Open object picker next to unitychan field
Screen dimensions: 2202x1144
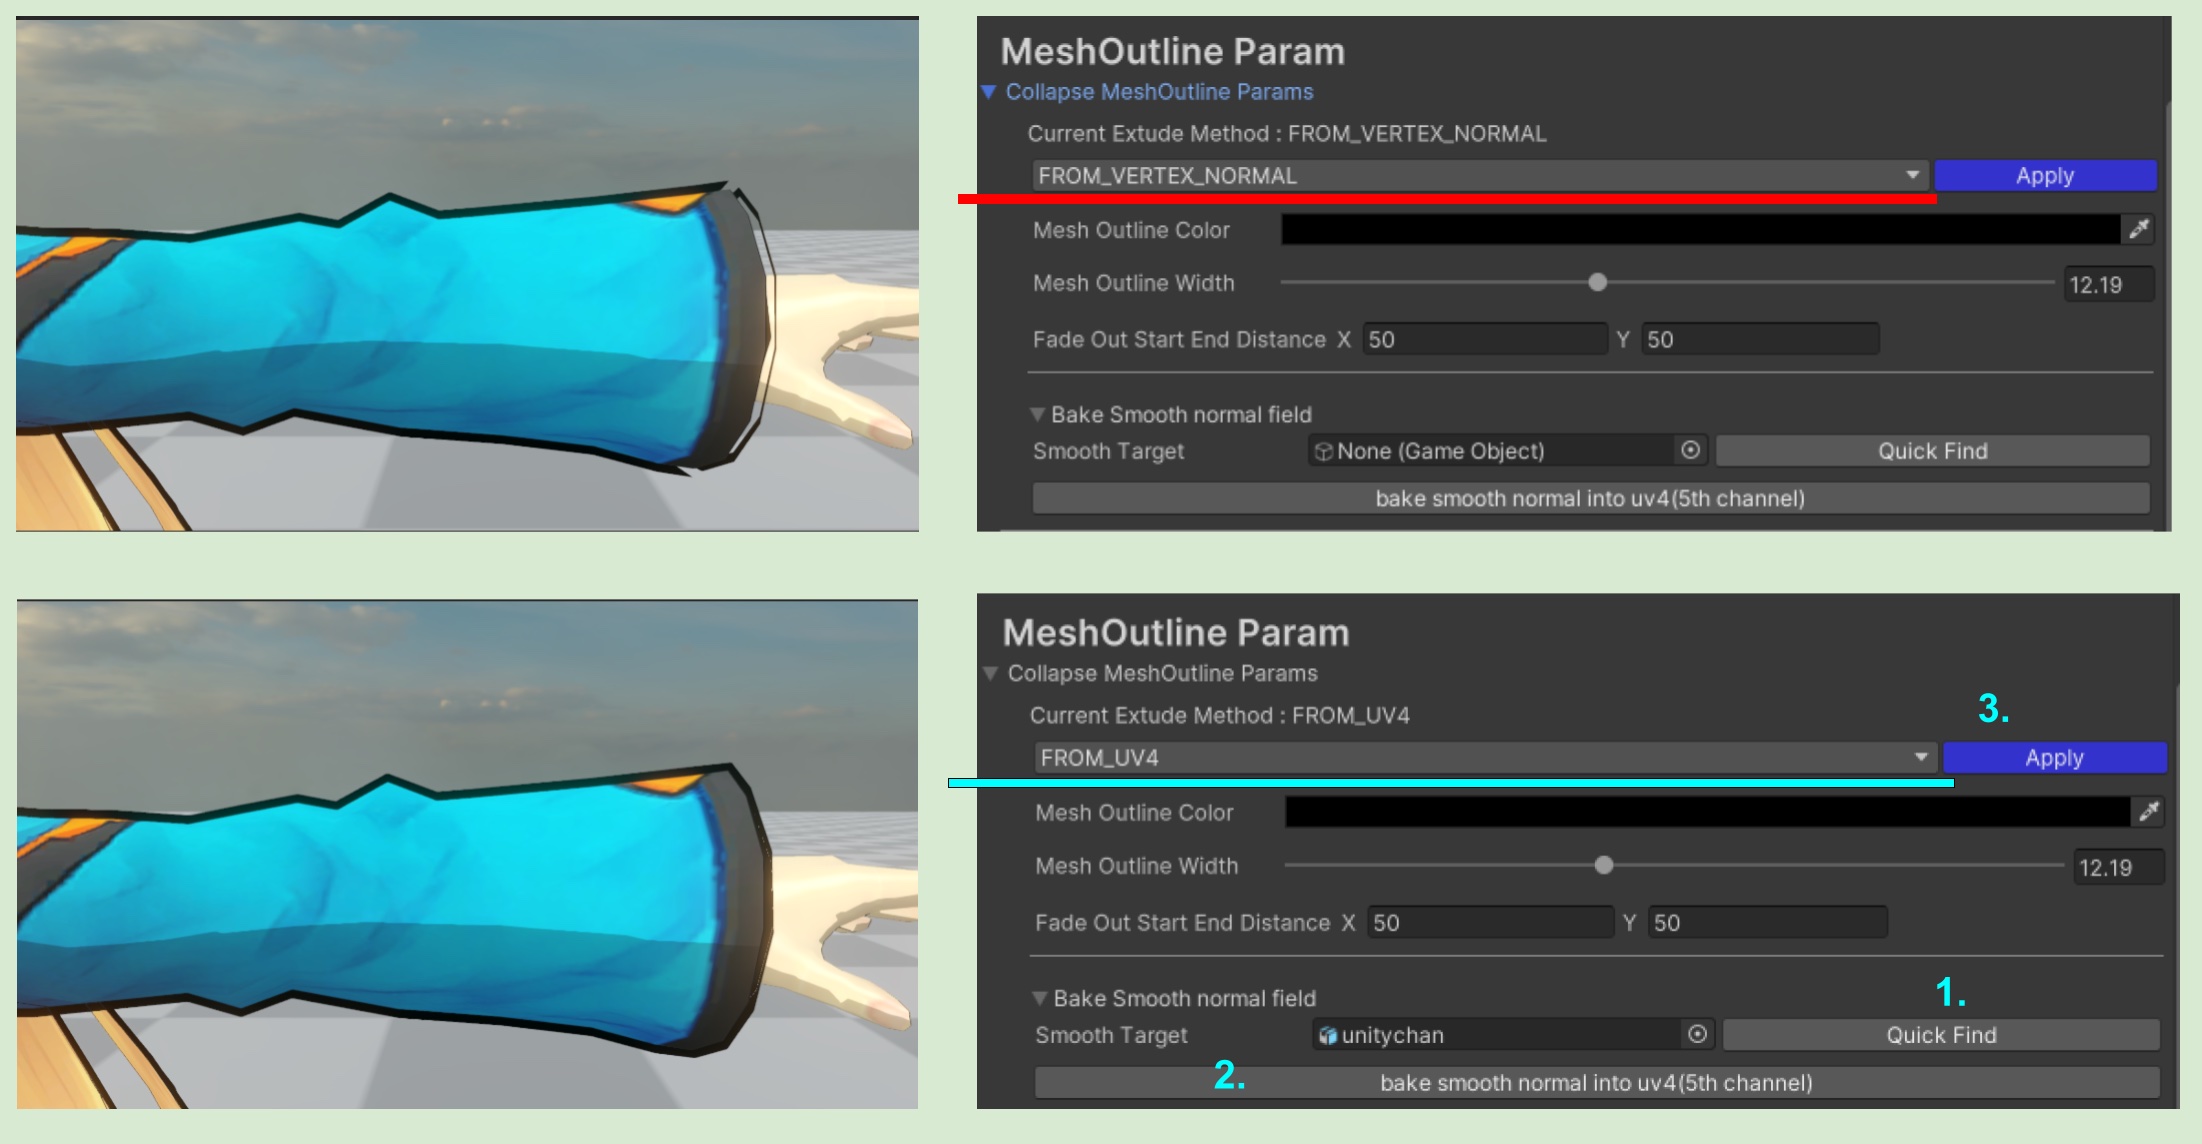point(1697,1034)
